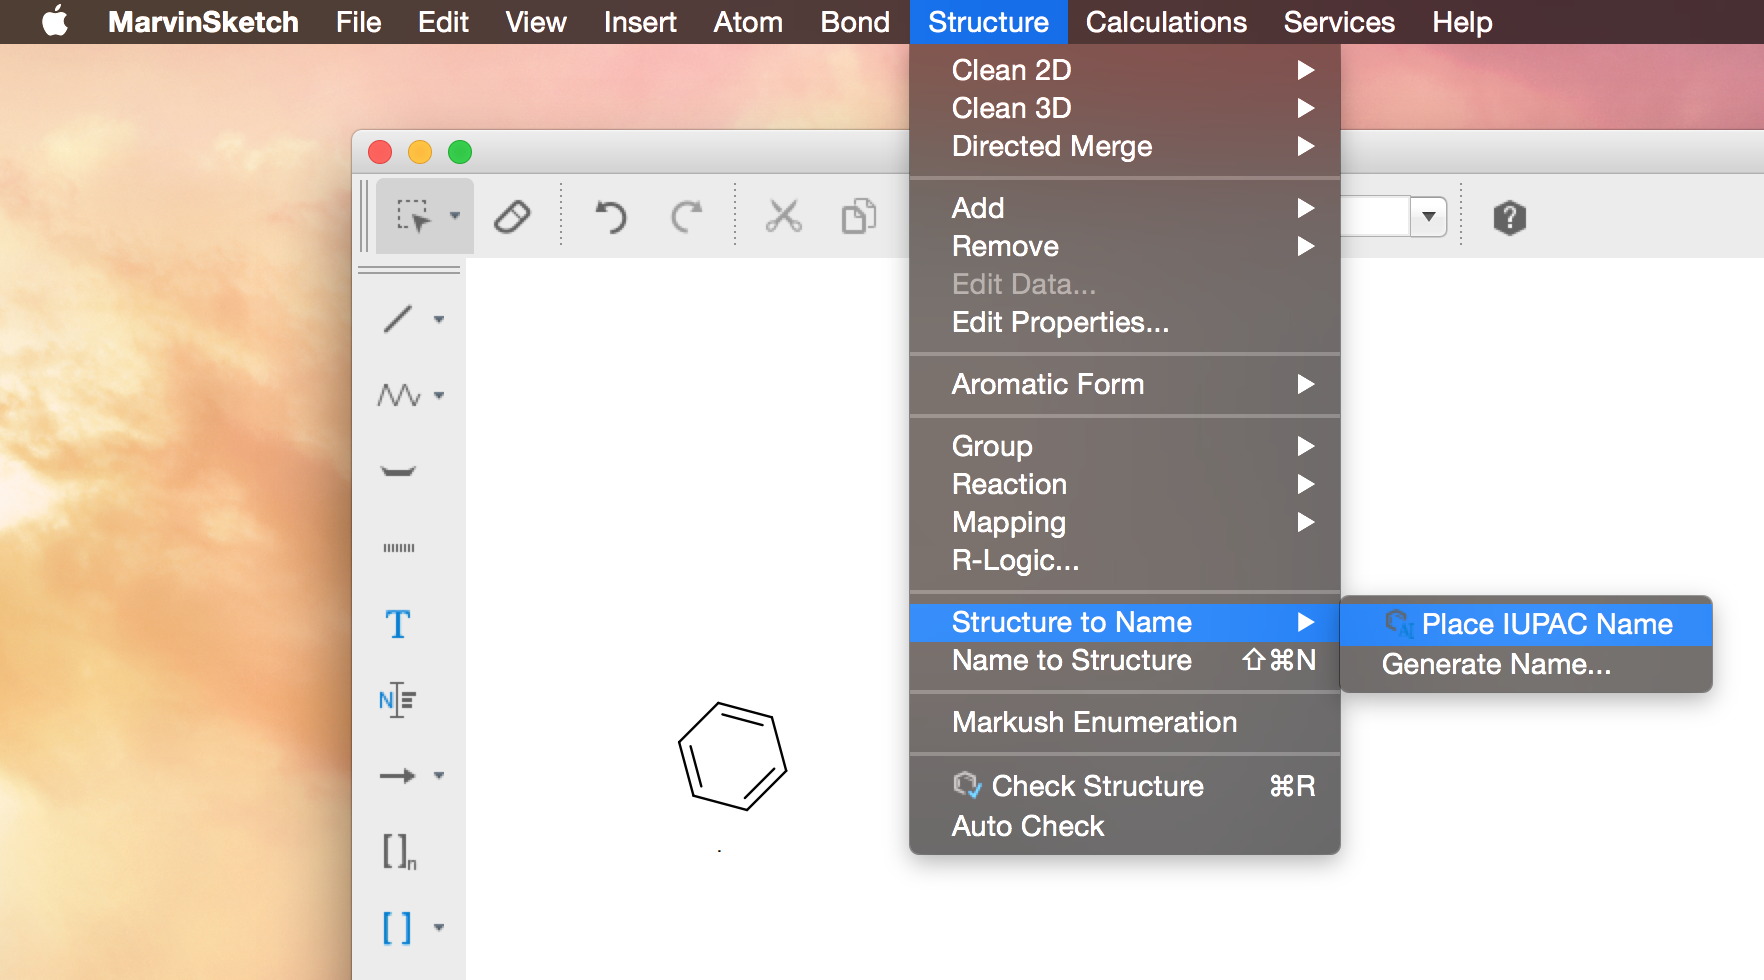The width and height of the screenshot is (1764, 980).
Task: Expand the Mapping submenu
Action: 1125,522
